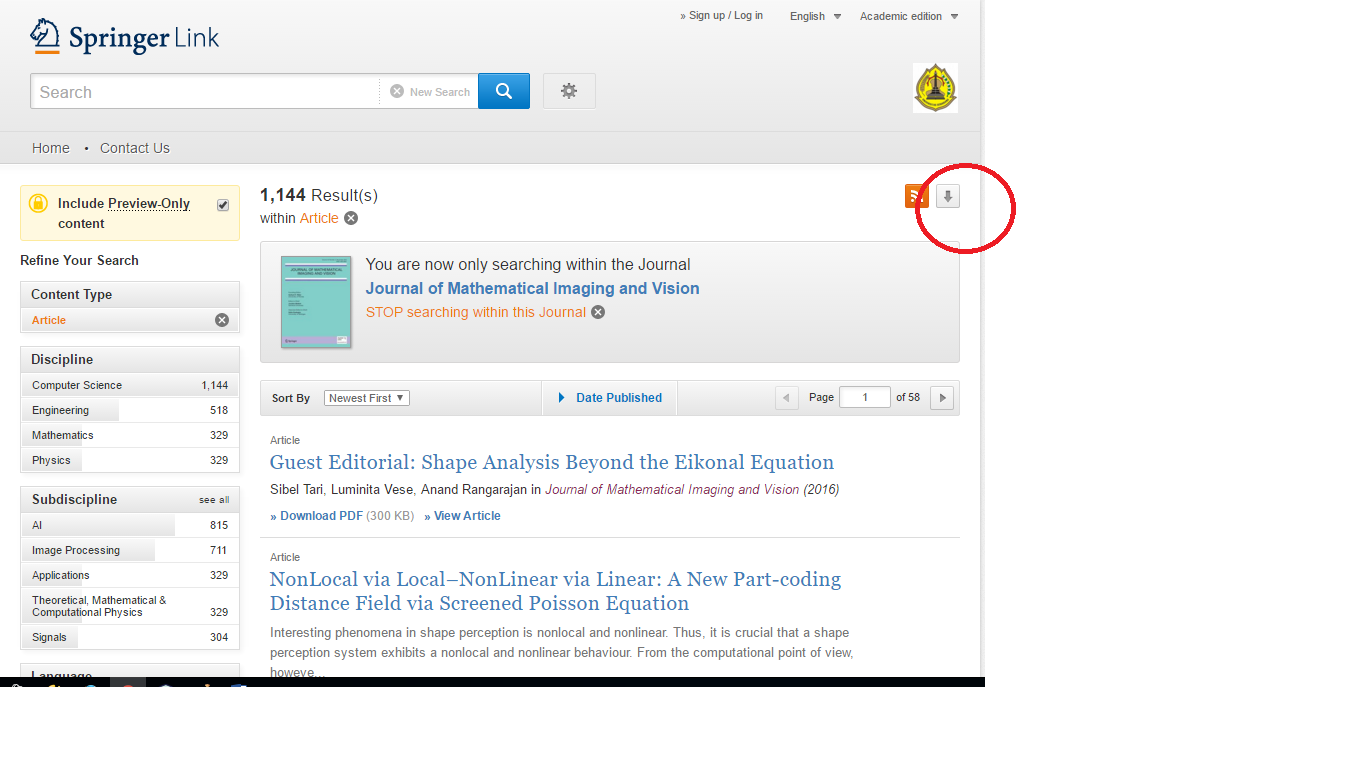Click 'see all' in the Subdiscipline panel

(x=213, y=499)
